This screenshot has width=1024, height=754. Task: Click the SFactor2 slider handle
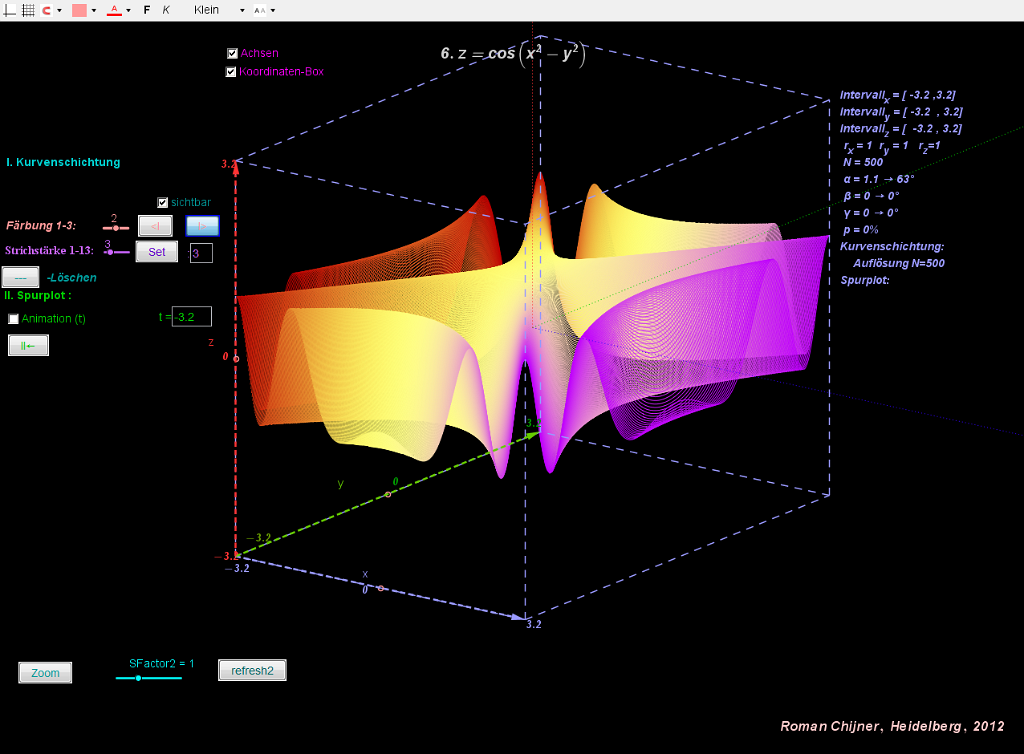click(138, 678)
